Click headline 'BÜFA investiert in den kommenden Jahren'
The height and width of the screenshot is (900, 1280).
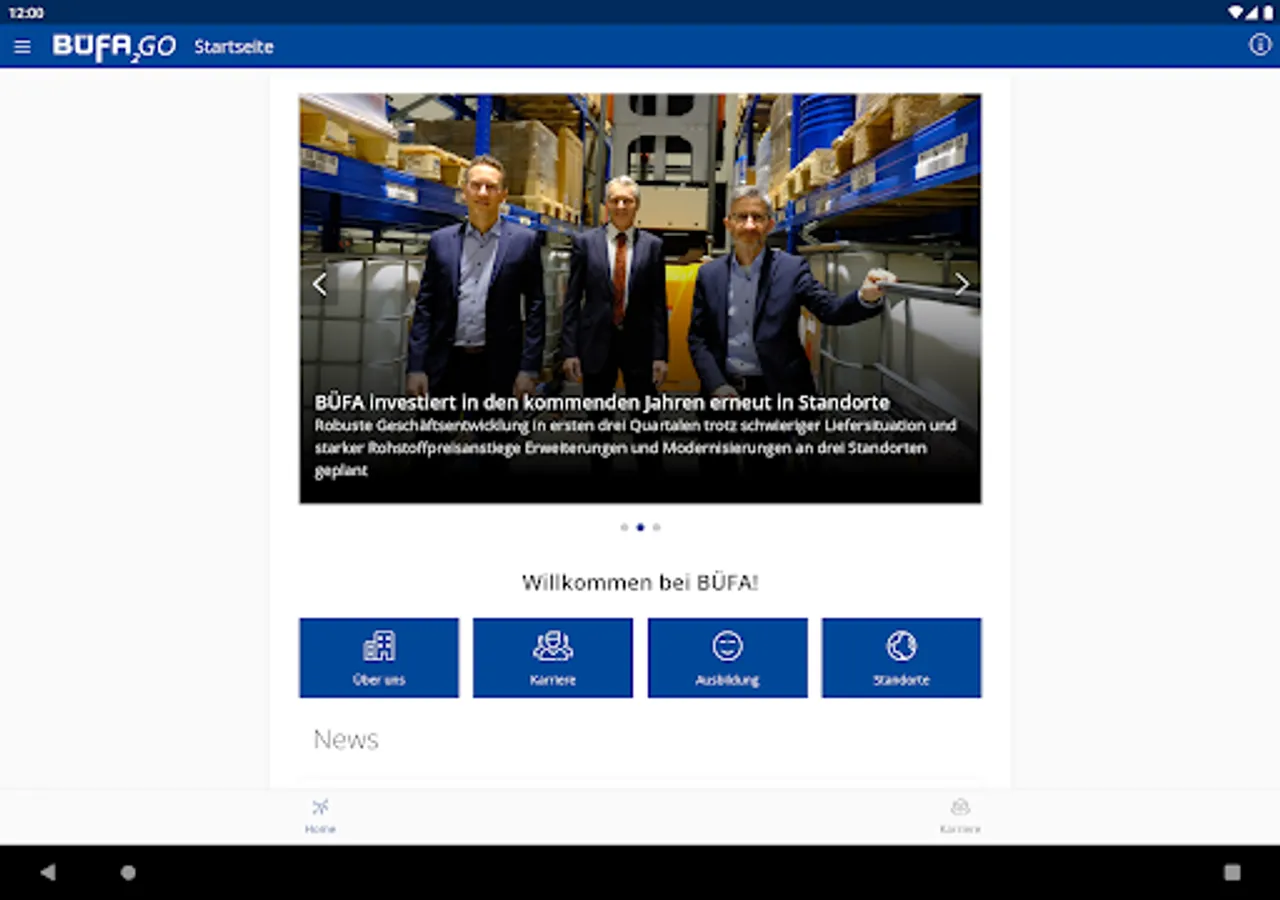pos(602,403)
